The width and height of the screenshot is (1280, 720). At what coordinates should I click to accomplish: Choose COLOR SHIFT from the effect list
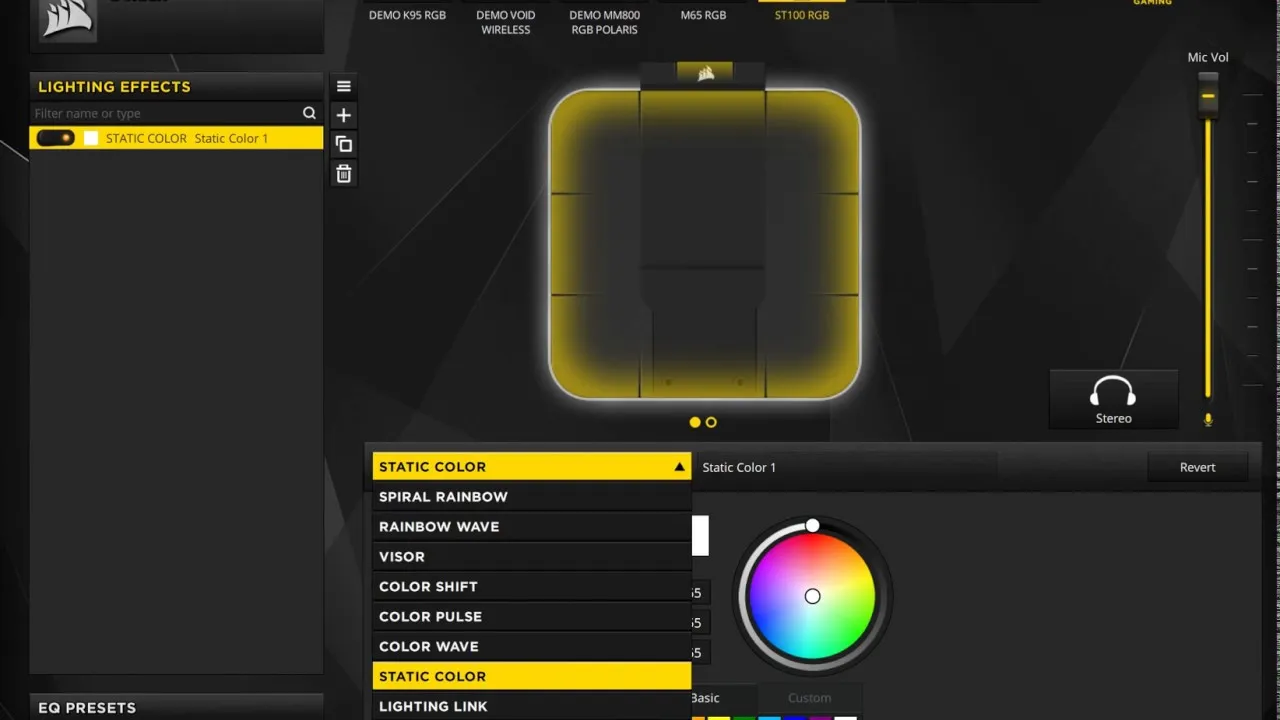(x=531, y=587)
